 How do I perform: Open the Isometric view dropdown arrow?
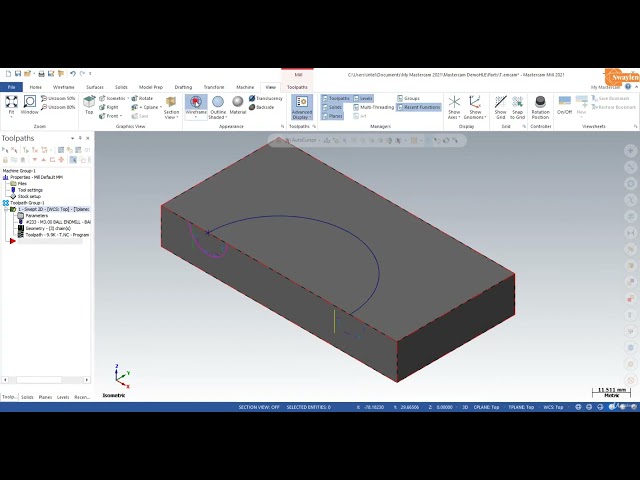(128, 98)
